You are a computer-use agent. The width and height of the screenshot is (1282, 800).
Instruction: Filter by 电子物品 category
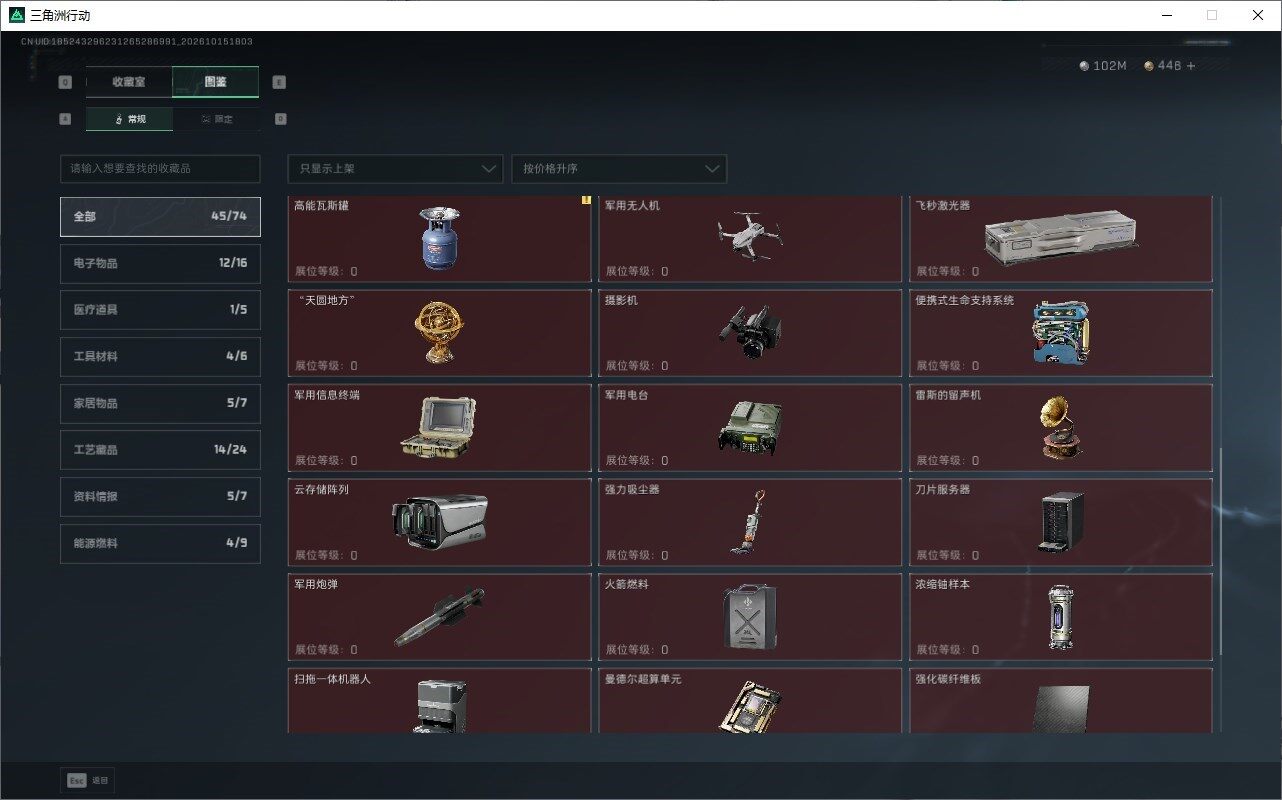[160, 263]
